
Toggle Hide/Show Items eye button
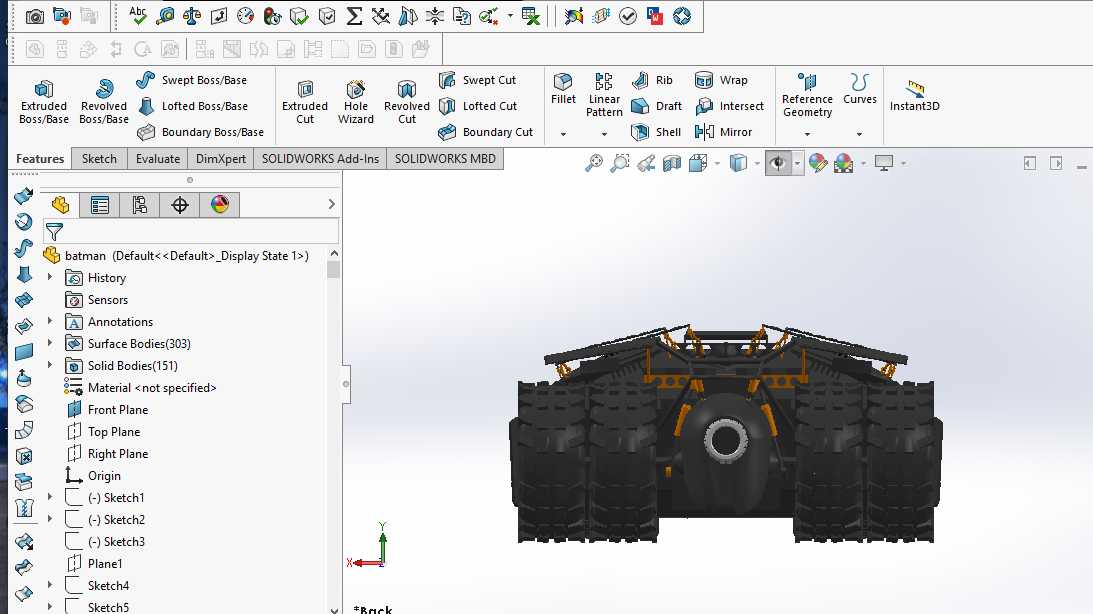[778, 163]
